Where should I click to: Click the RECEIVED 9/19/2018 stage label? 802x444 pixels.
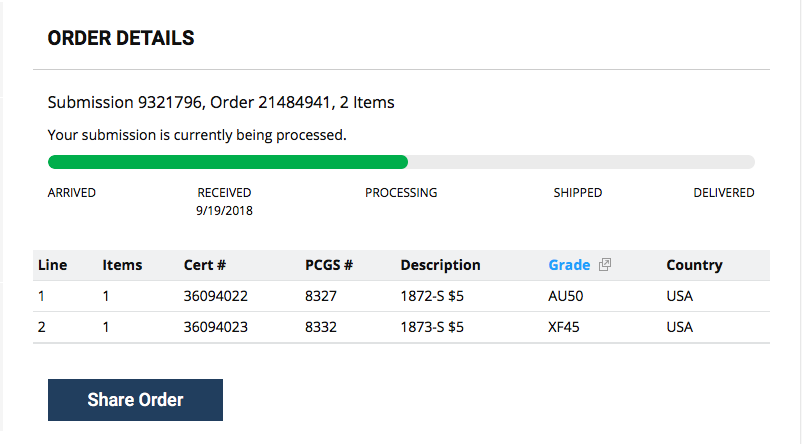point(225,202)
